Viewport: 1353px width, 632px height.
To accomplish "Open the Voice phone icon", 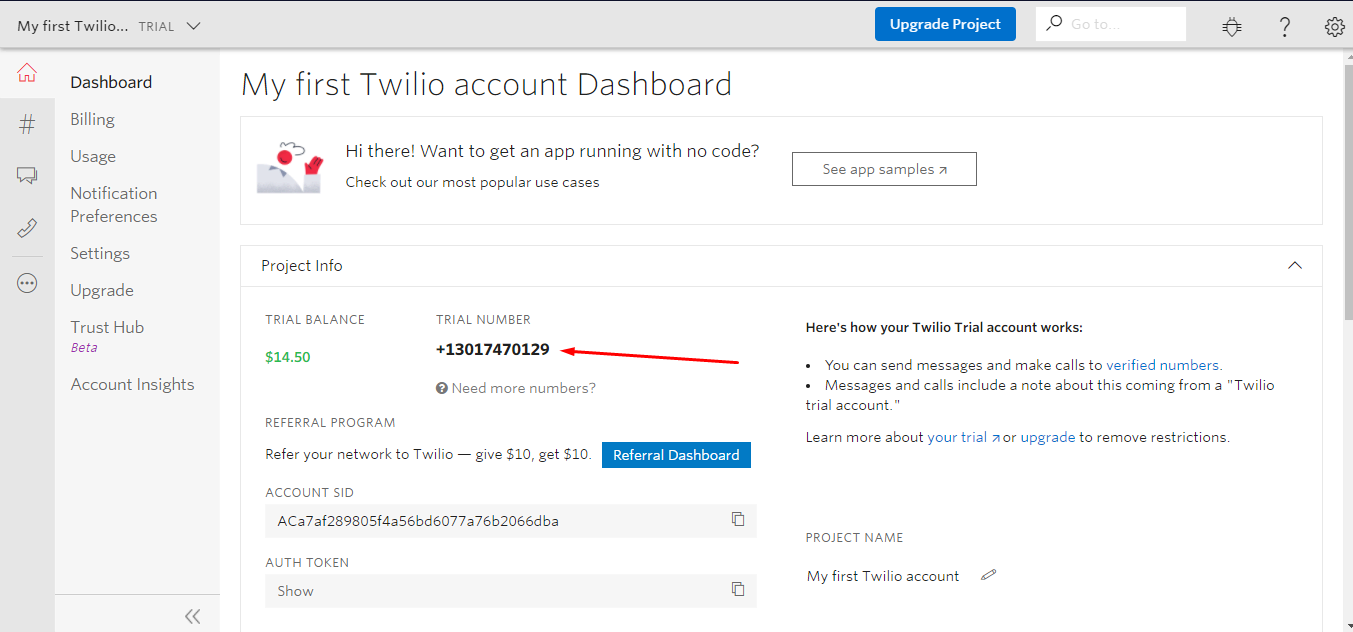I will [x=27, y=228].
